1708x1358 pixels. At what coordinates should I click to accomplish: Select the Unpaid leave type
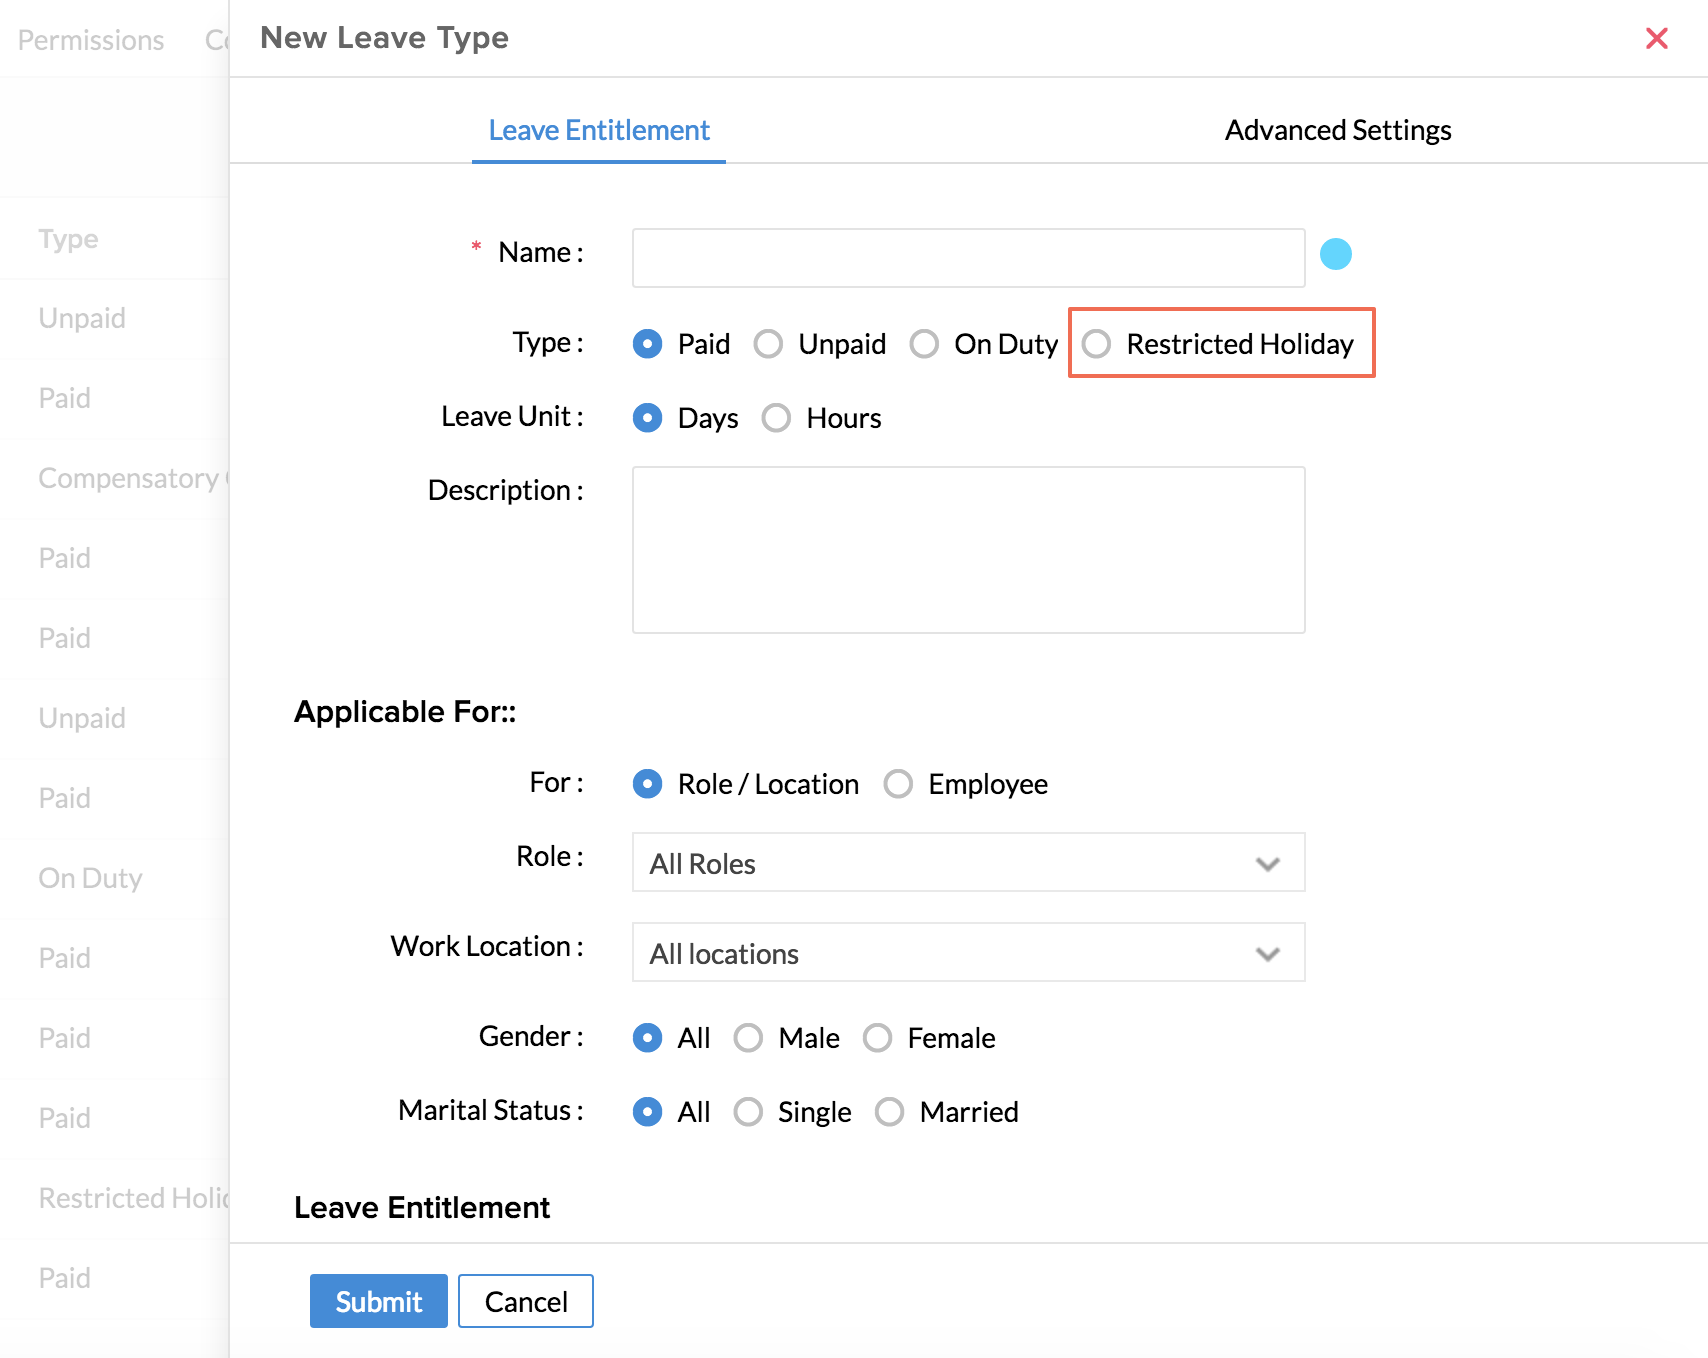click(x=768, y=344)
